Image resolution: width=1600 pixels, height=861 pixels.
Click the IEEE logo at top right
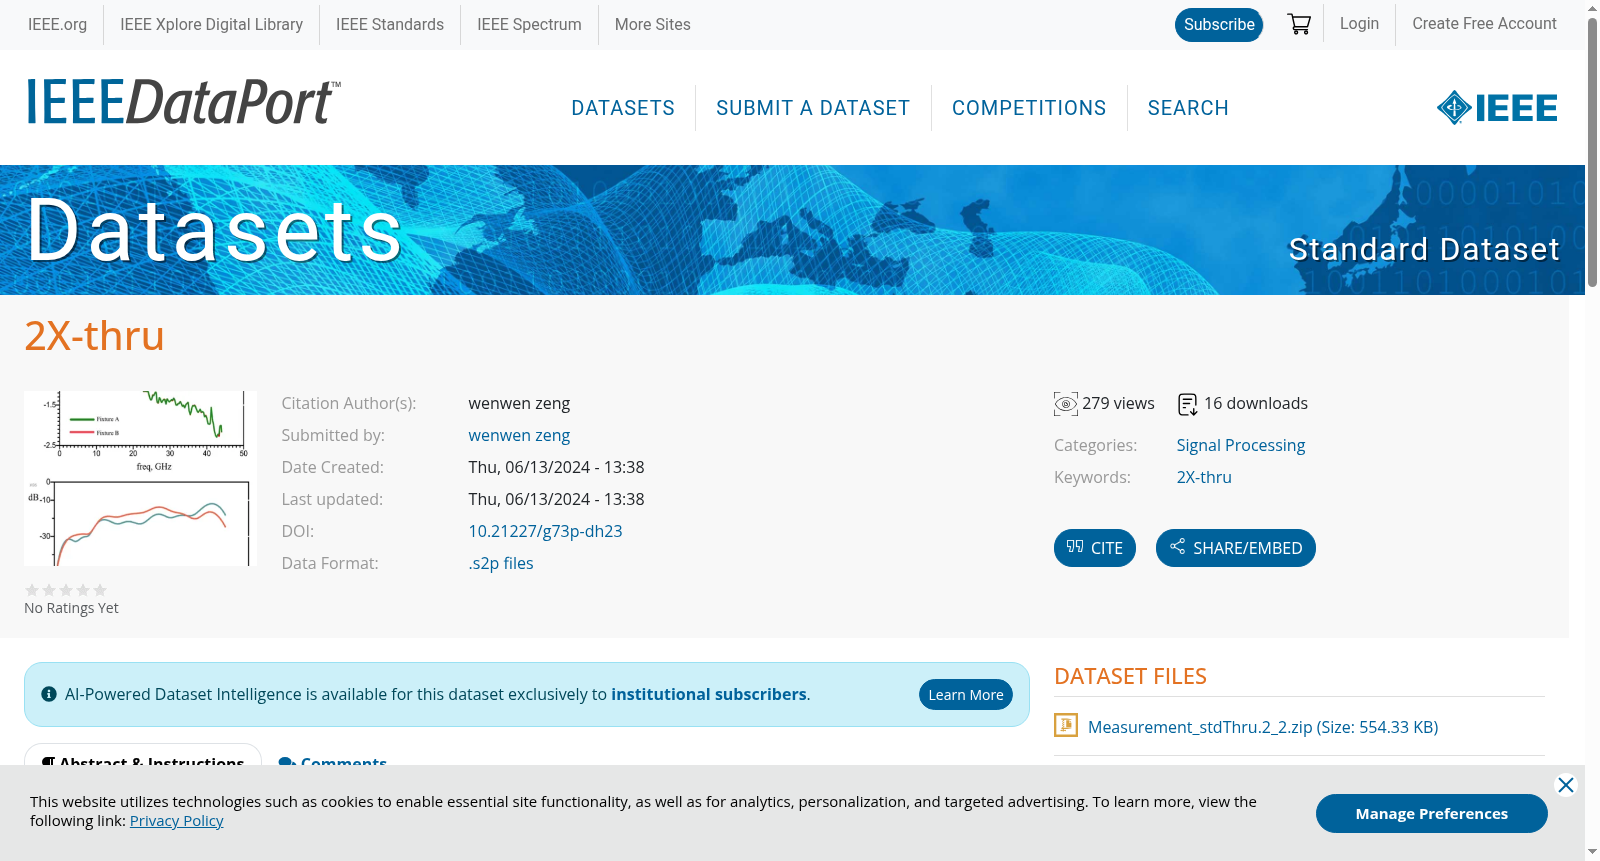(x=1497, y=107)
